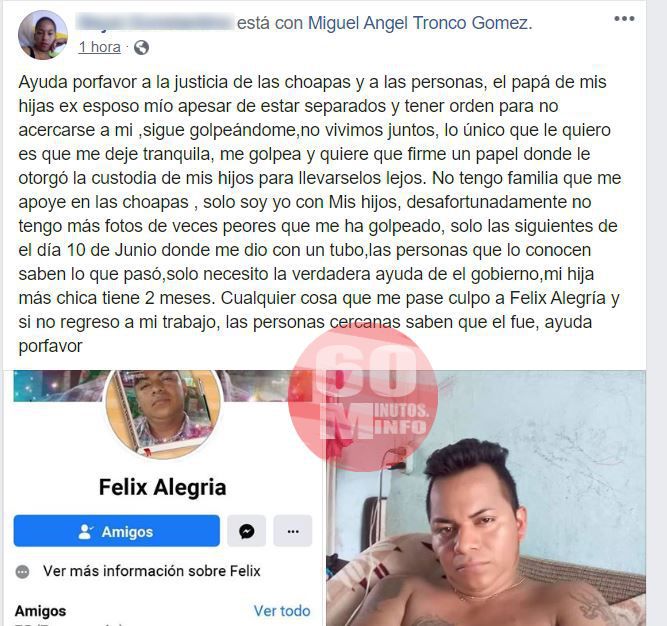
Task: Open the 1 hora timestamp link
Action: pos(100,47)
